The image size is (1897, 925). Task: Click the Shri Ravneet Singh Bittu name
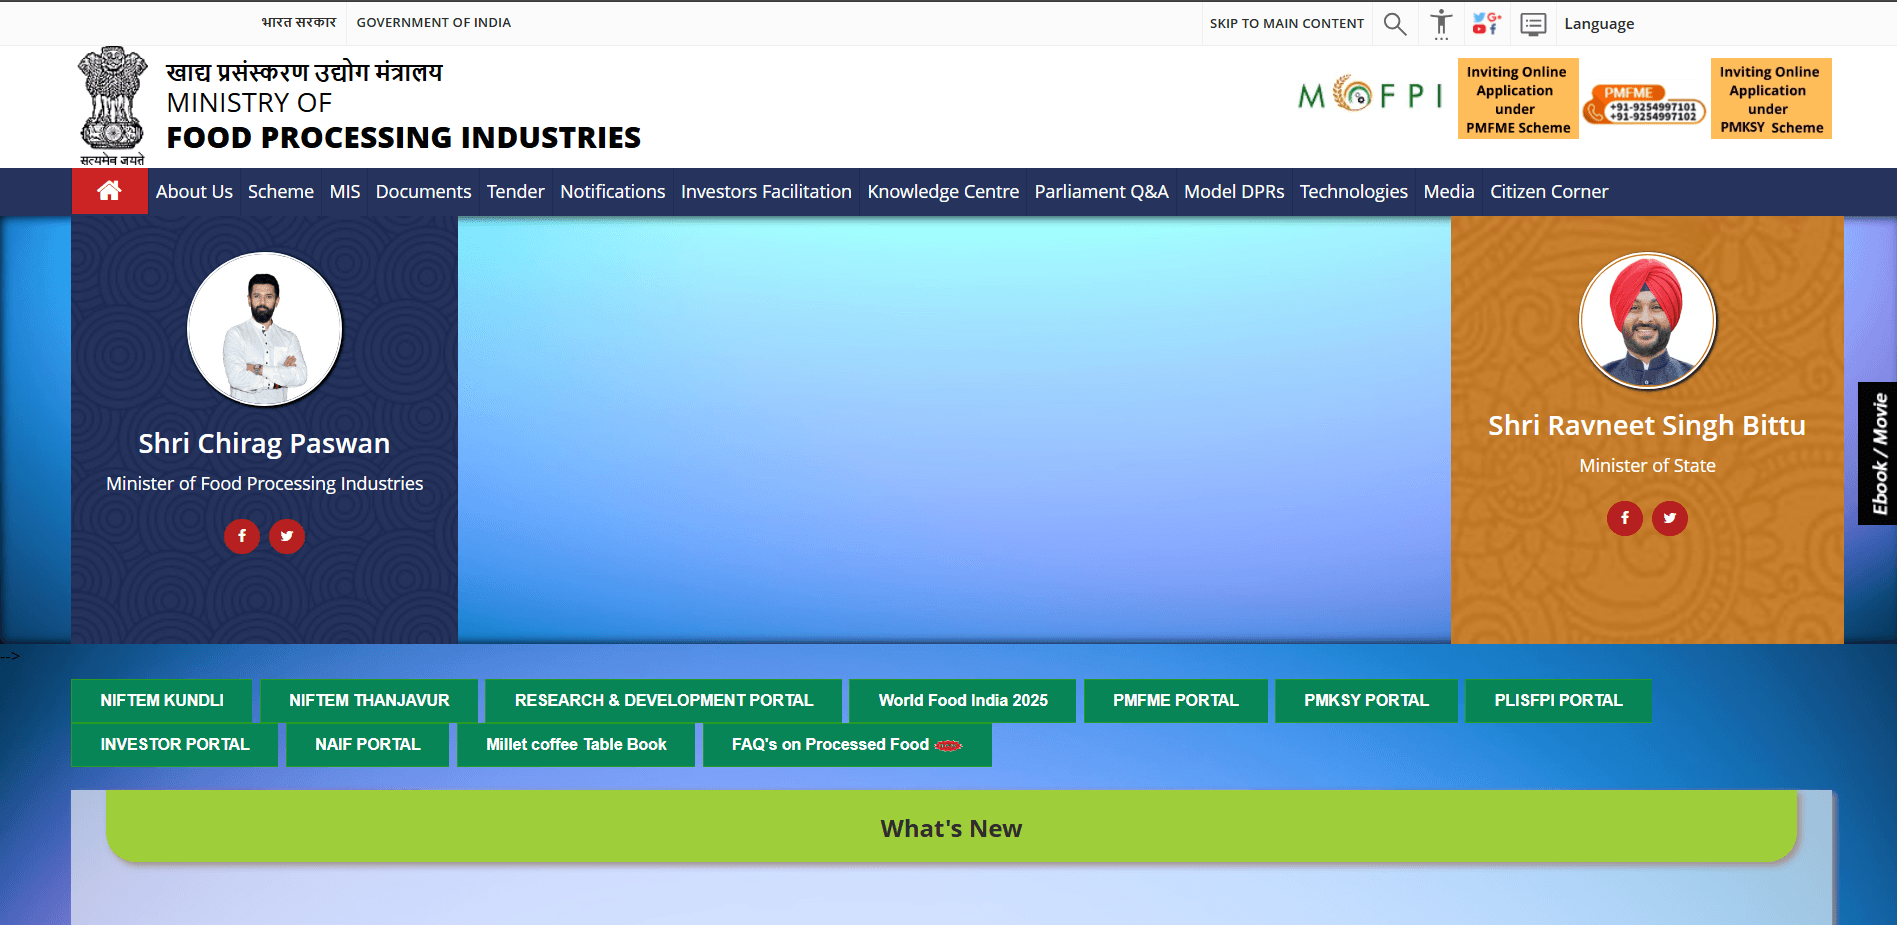point(1647,425)
